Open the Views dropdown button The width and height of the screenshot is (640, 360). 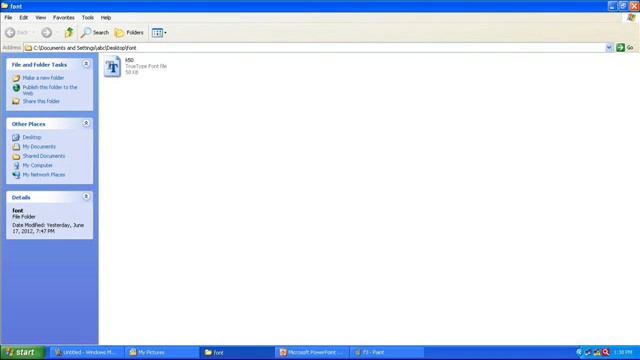[159, 32]
